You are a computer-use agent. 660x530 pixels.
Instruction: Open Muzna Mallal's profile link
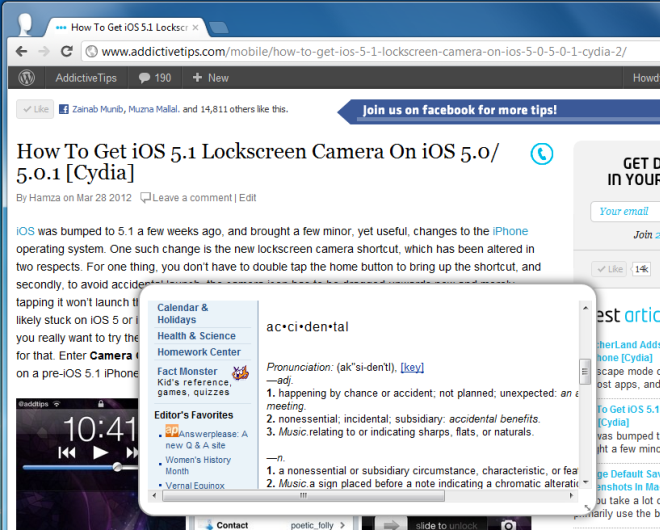[x=154, y=109]
